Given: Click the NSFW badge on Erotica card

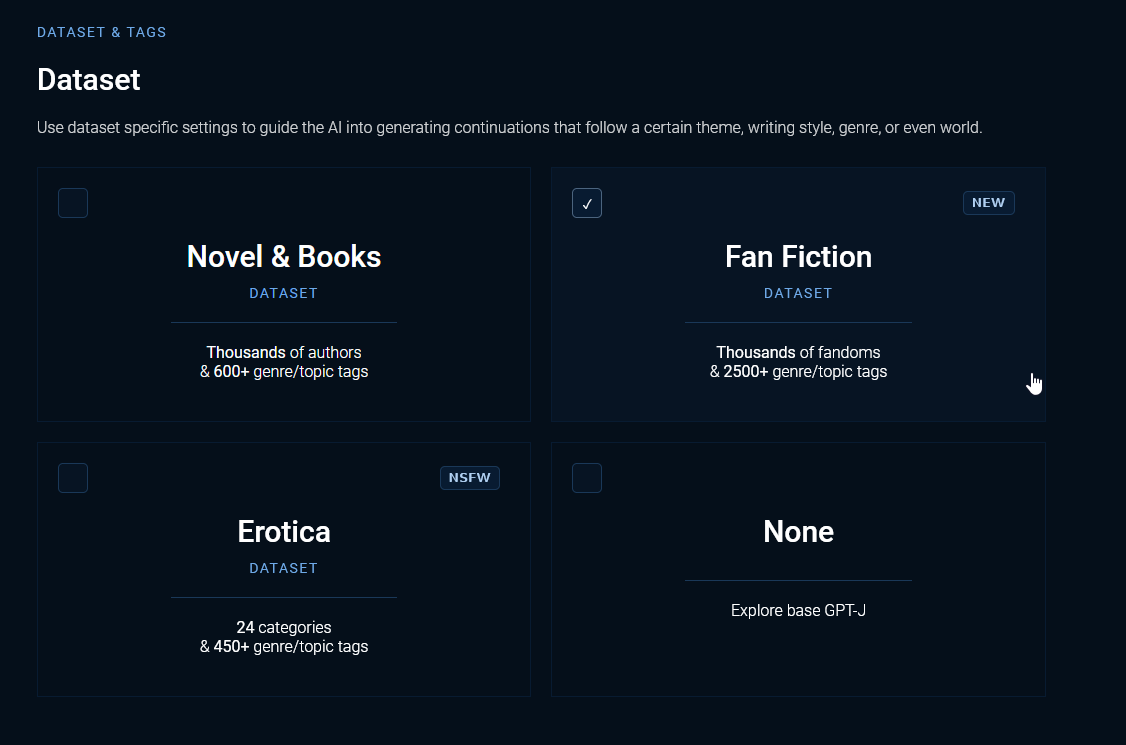Looking at the screenshot, I should click(469, 478).
